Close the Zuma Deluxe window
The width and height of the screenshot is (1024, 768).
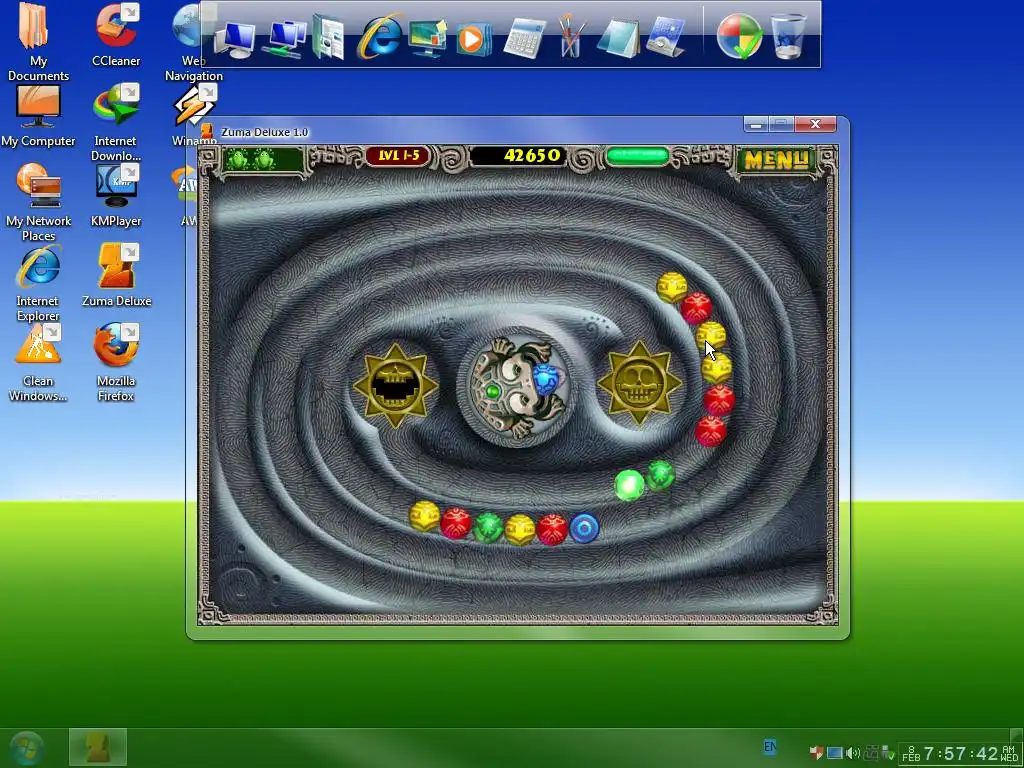click(x=815, y=124)
